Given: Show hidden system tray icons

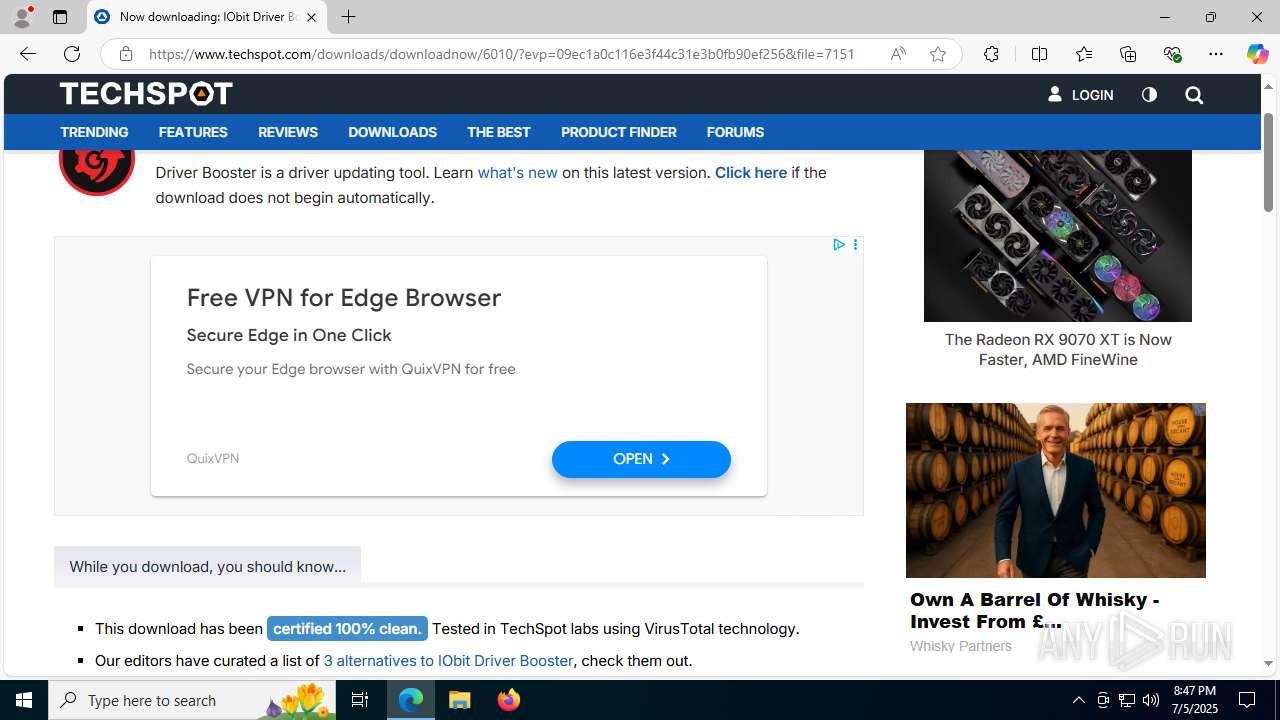Looking at the screenshot, I should click(1078, 700).
